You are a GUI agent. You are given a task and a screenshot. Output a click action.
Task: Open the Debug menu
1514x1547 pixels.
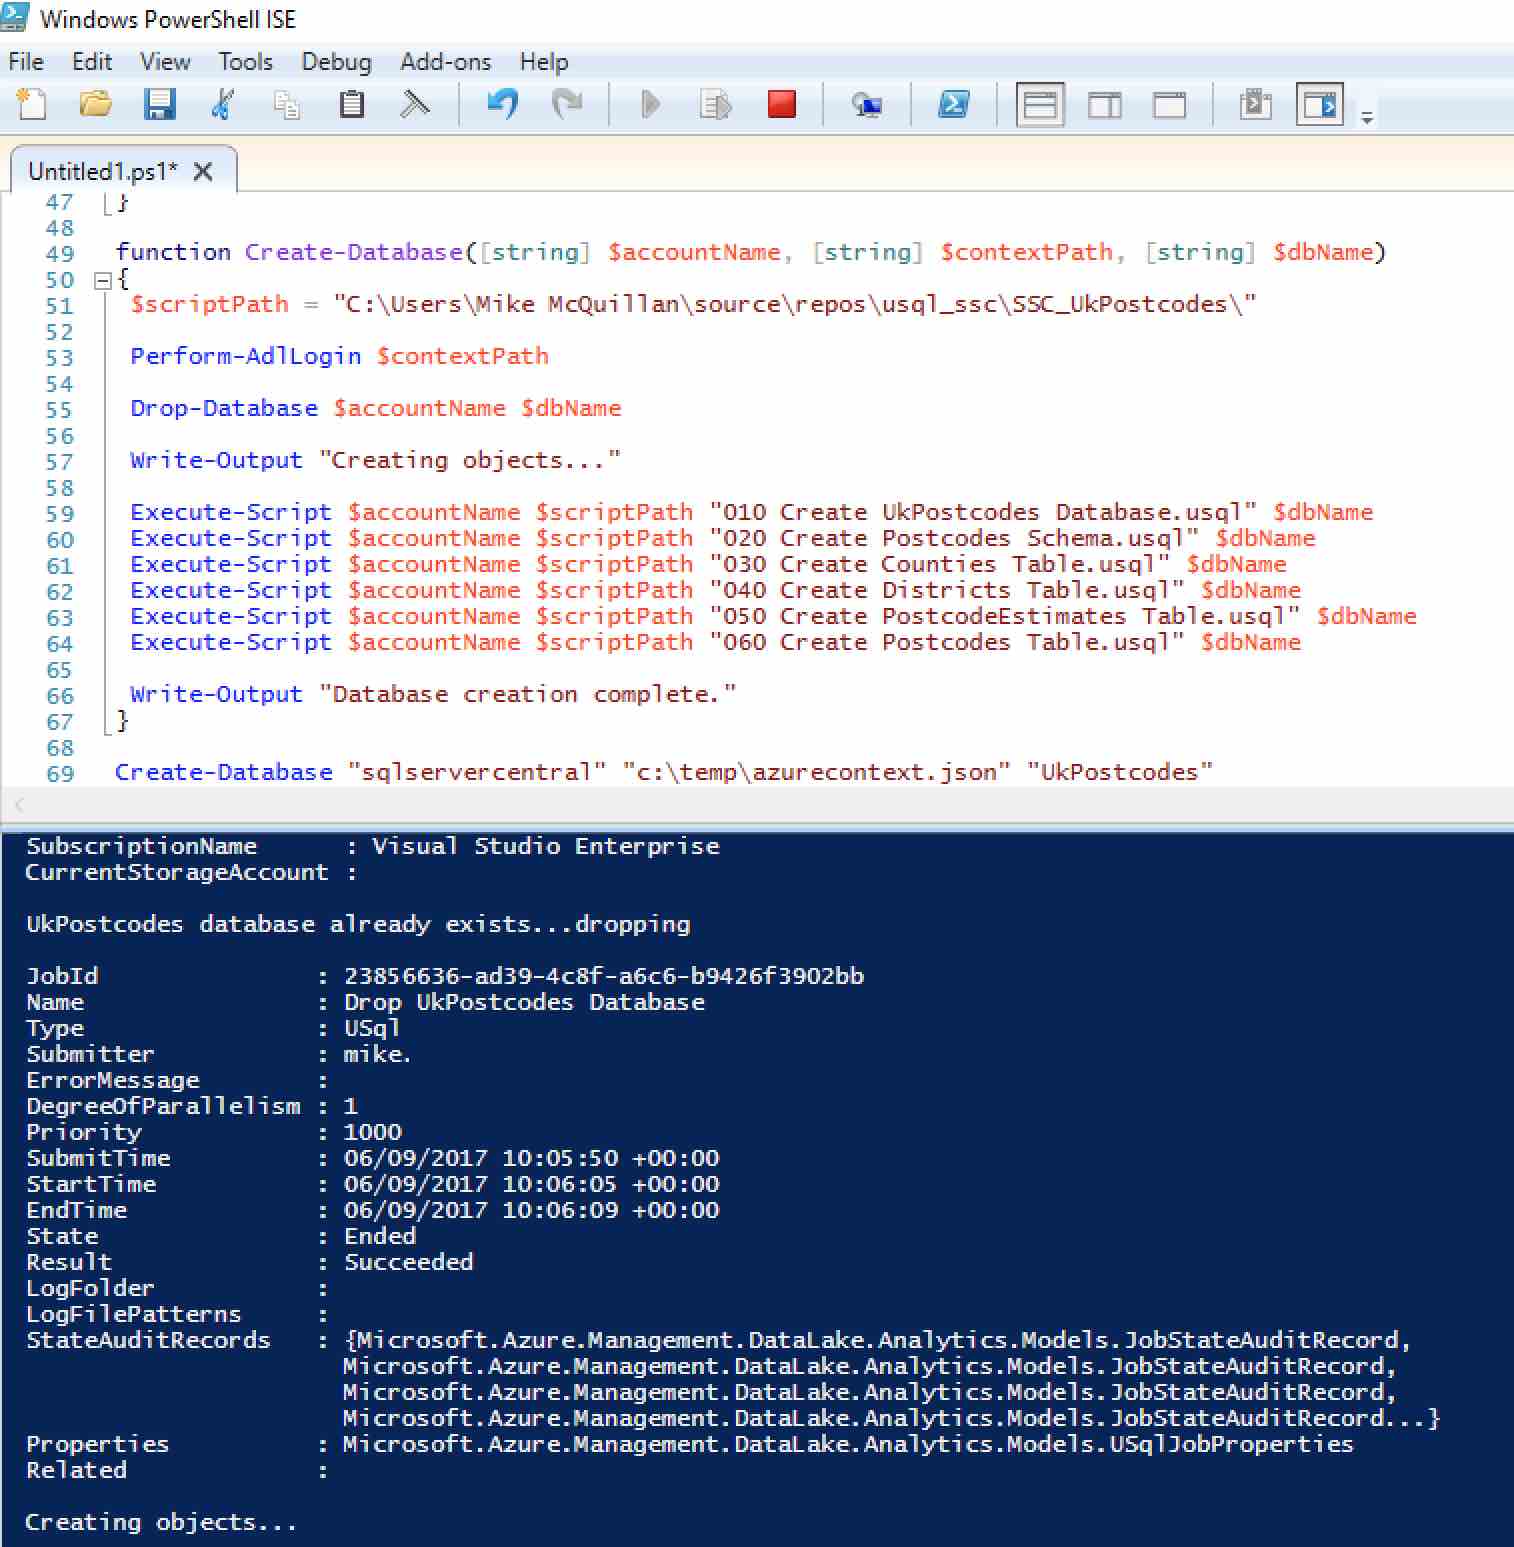point(336,62)
